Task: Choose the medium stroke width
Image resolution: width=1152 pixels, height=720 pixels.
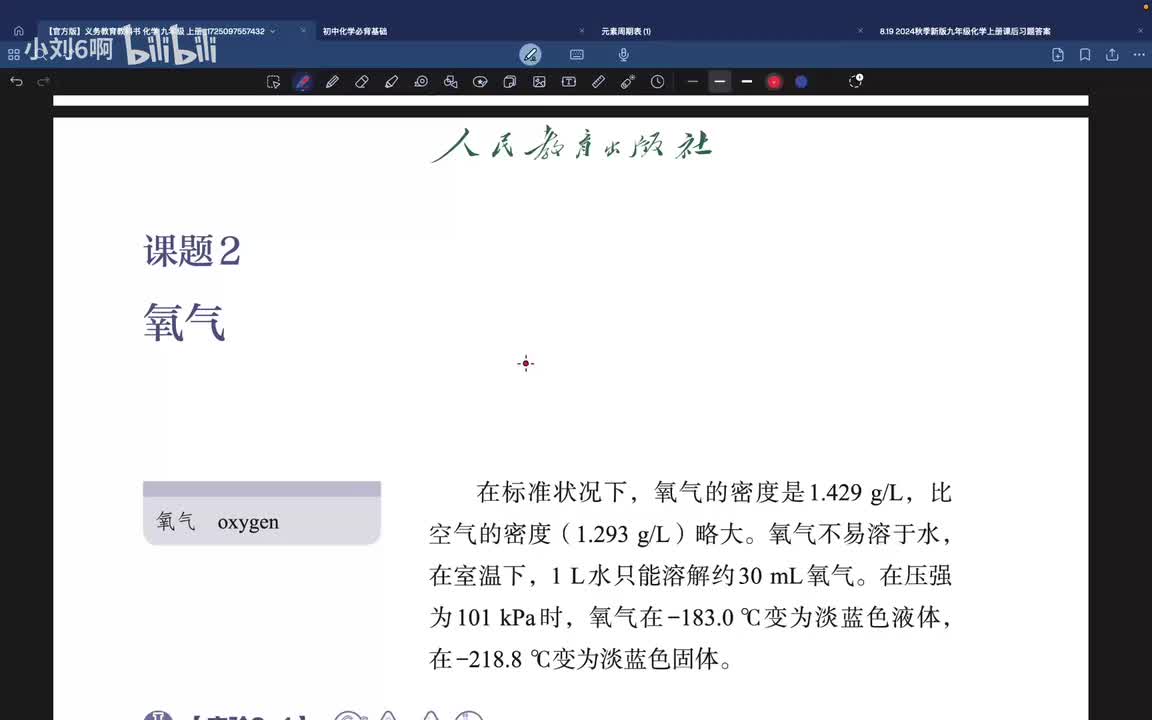Action: 720,82
